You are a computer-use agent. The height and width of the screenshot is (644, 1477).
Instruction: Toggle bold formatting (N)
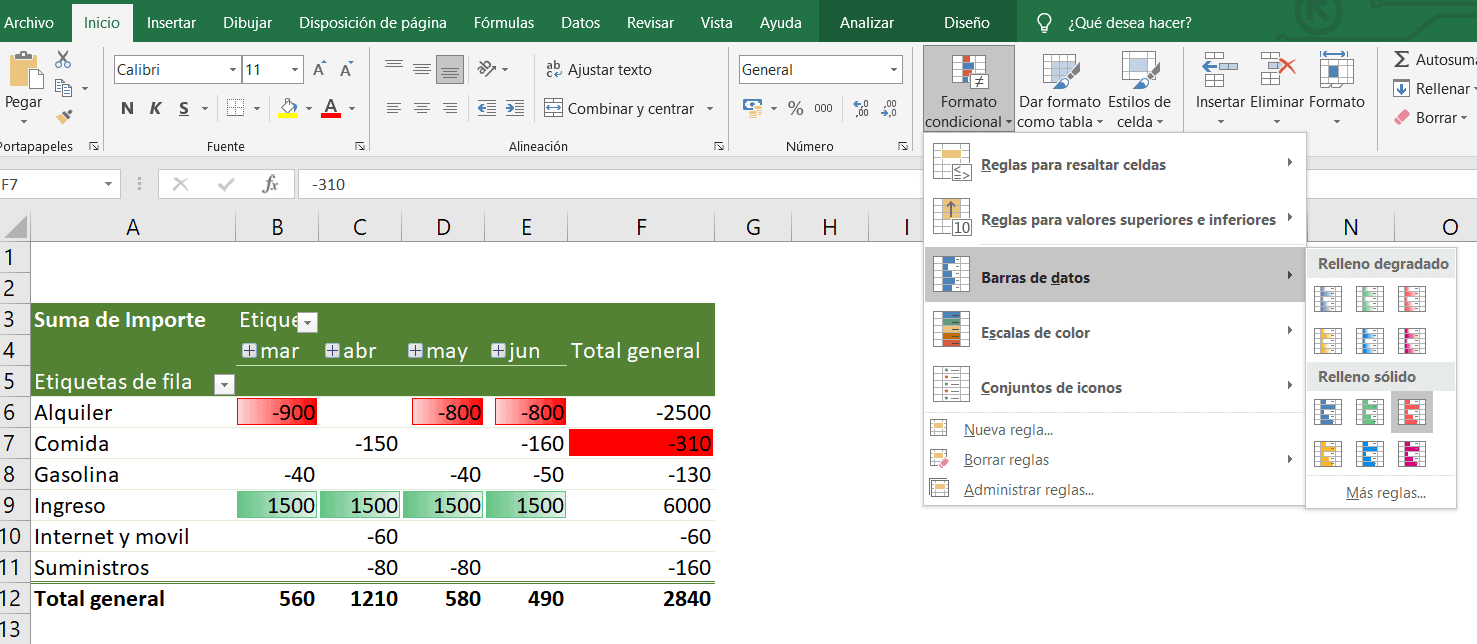(127, 108)
